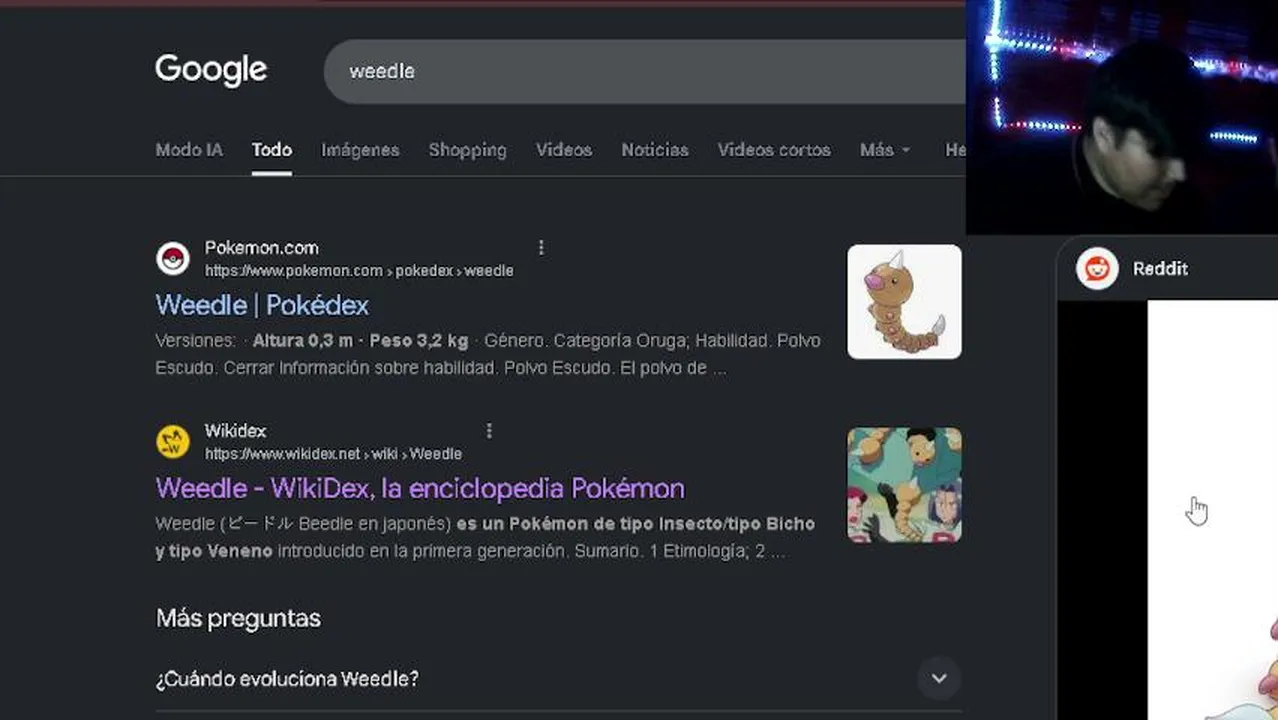
Task: Click the Weedle thumbnail on Pokédex result
Action: [904, 302]
